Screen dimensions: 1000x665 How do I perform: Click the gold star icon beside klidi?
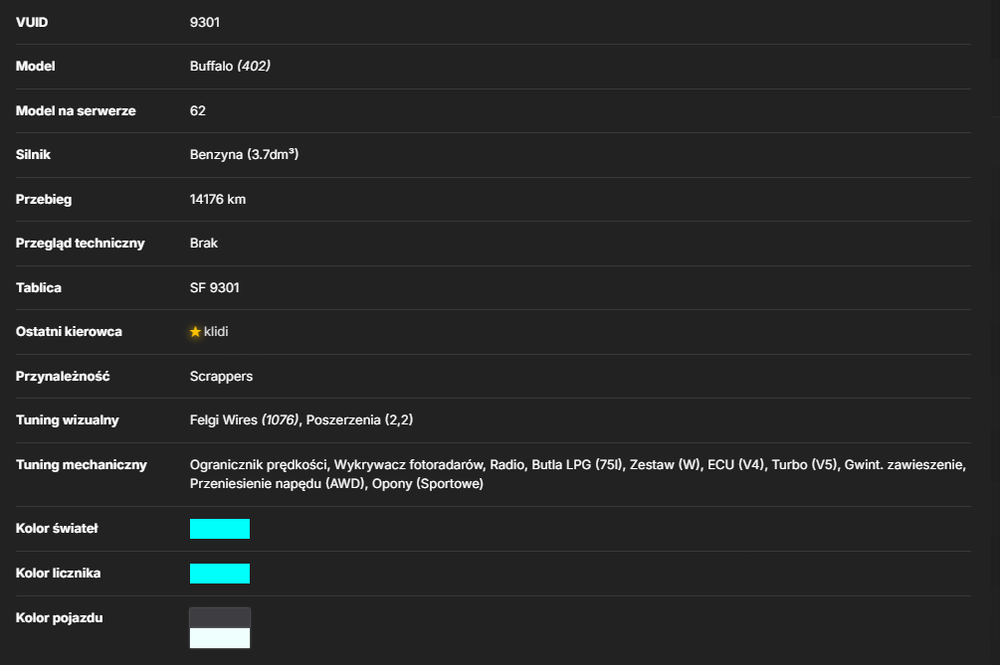pyautogui.click(x=195, y=332)
